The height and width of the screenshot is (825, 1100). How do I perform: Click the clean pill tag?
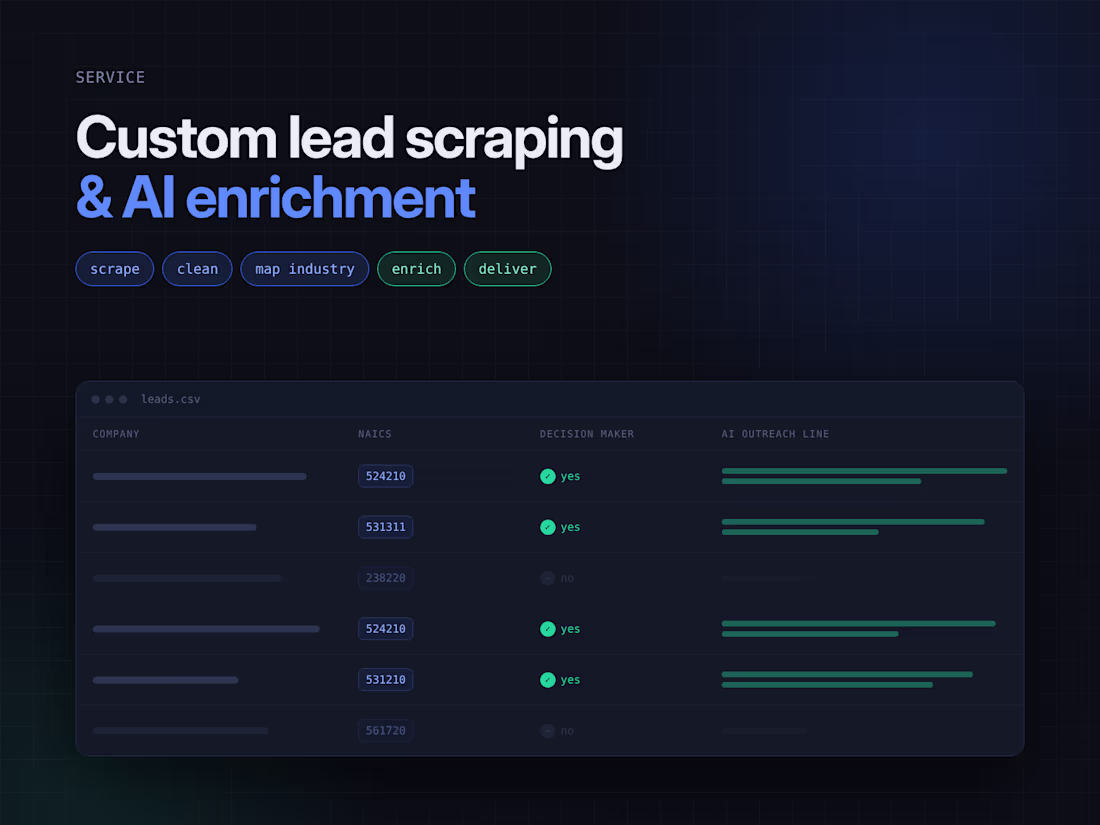point(197,269)
